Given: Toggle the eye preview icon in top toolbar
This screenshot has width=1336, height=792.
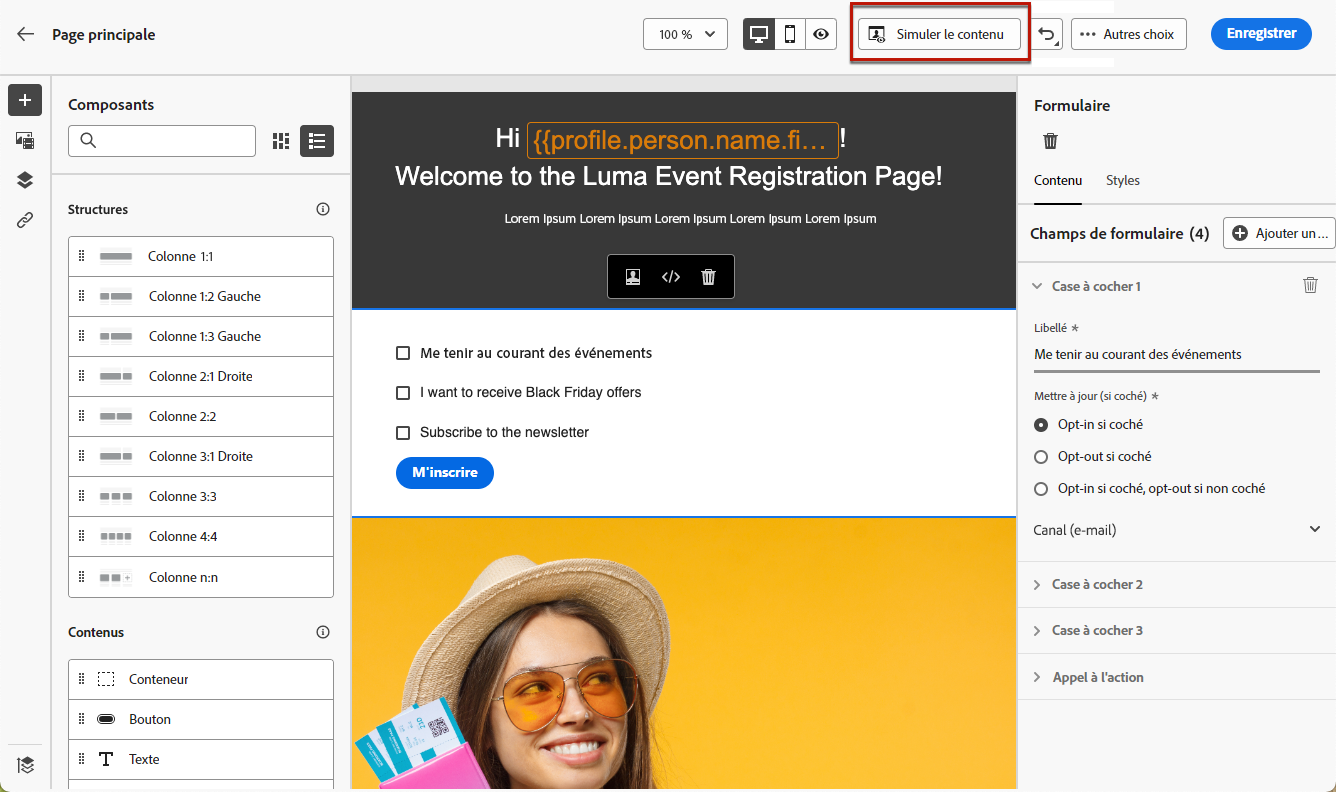Looking at the screenshot, I should (x=821, y=34).
